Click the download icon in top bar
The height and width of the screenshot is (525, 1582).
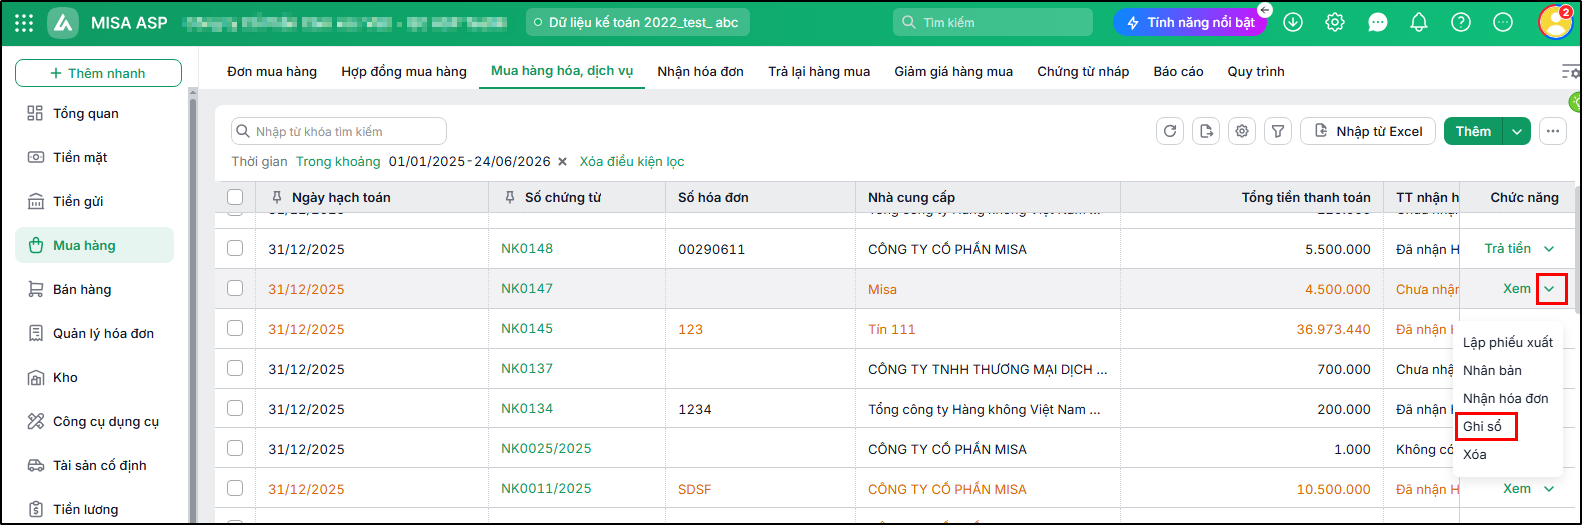(1293, 22)
